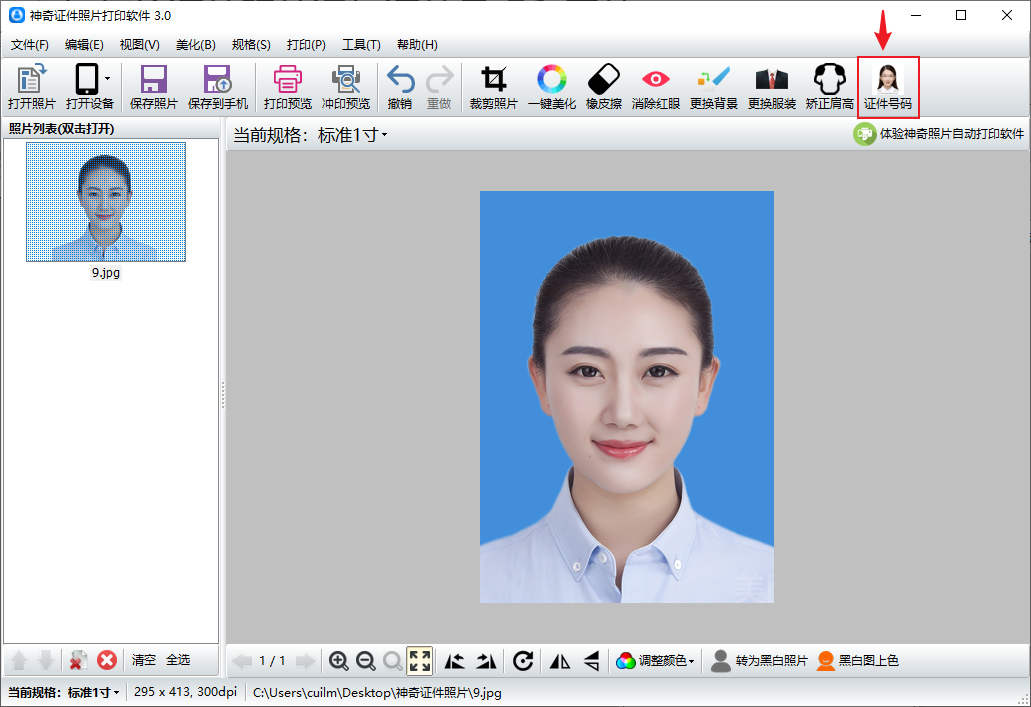
Task: Expand the 打开设备 dropdown arrow
Action: 108,79
